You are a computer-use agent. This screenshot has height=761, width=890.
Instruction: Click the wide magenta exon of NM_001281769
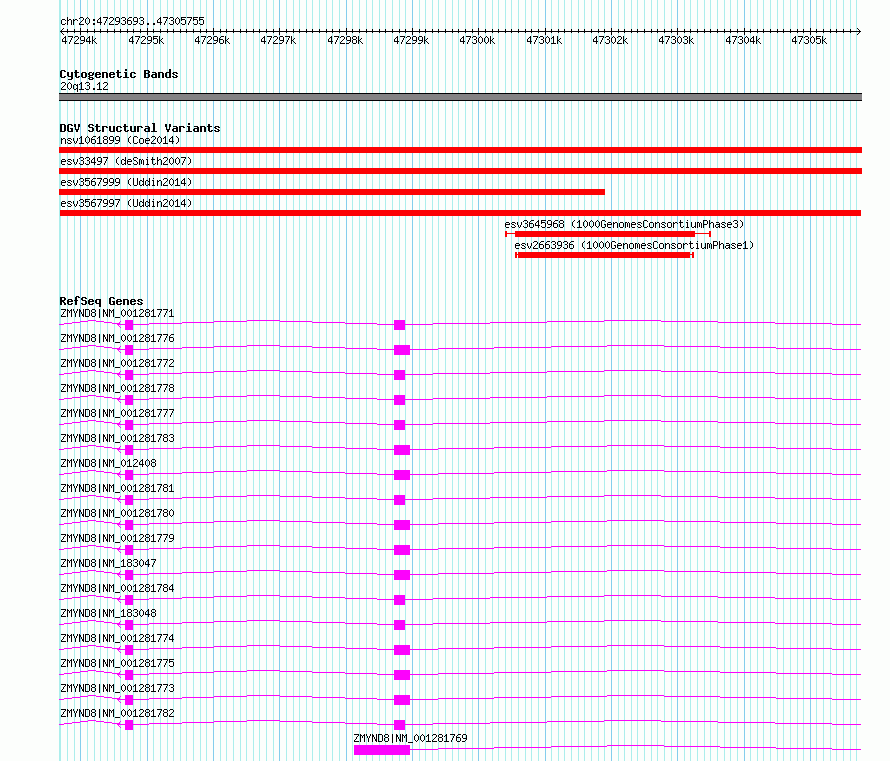(x=382, y=750)
